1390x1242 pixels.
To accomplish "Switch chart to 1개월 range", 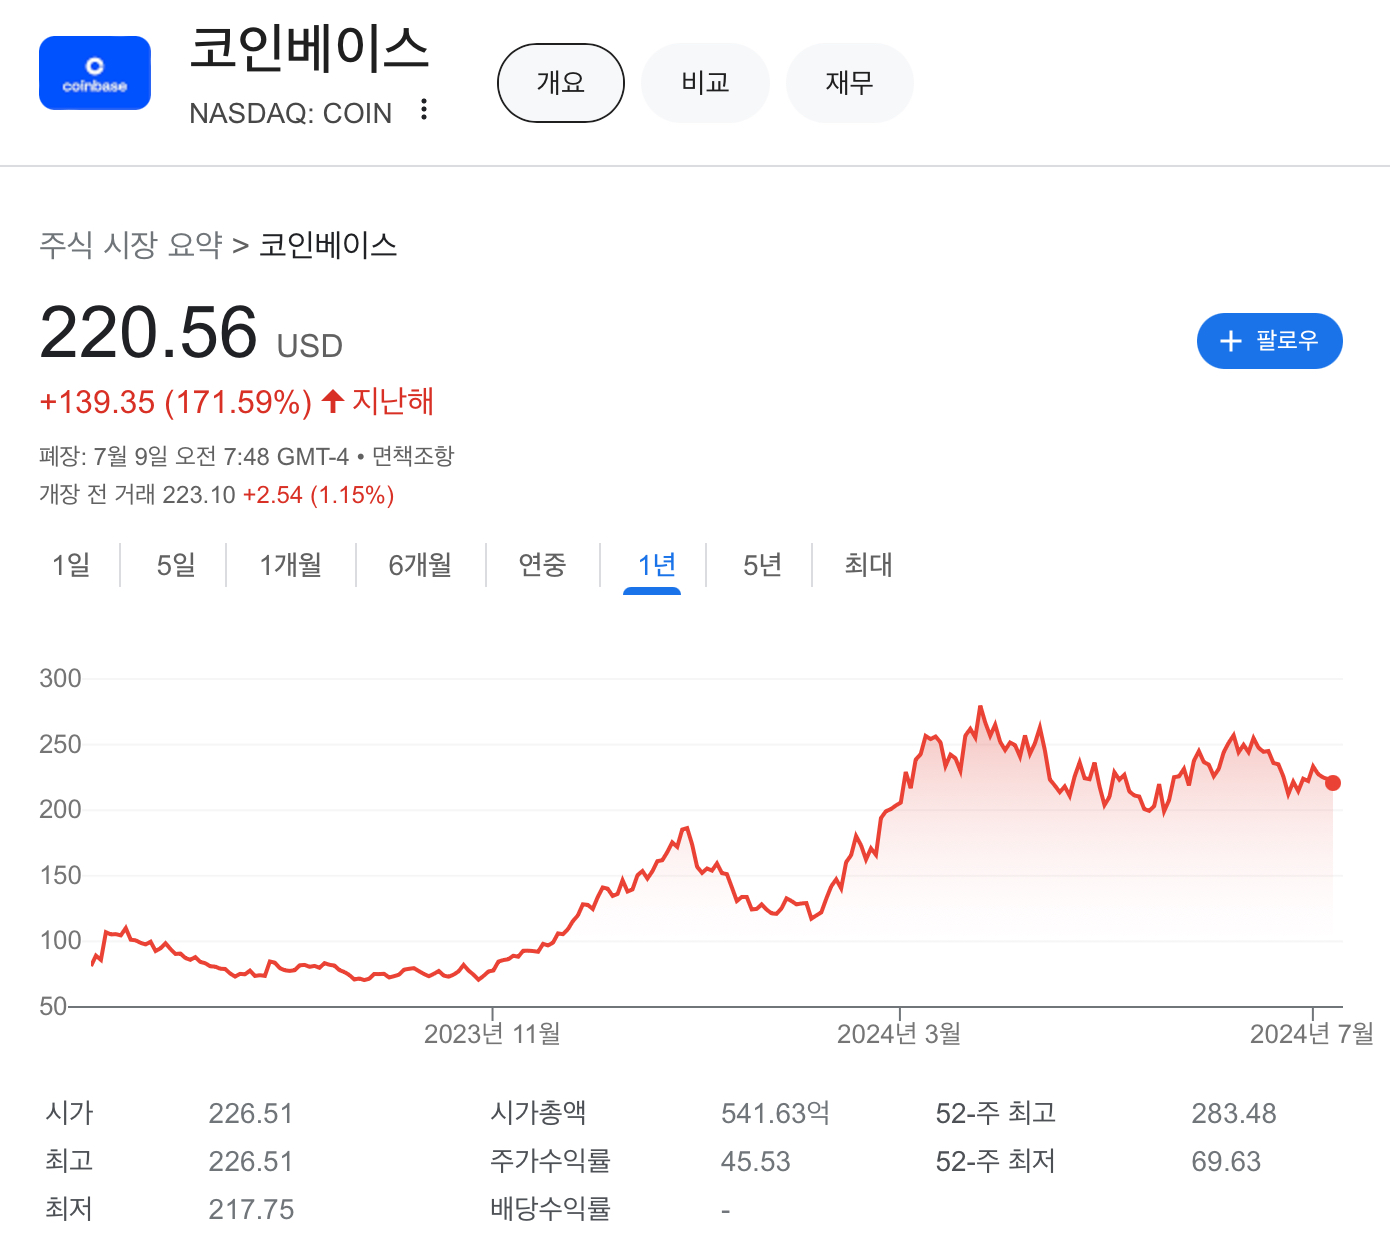I will coord(291,565).
